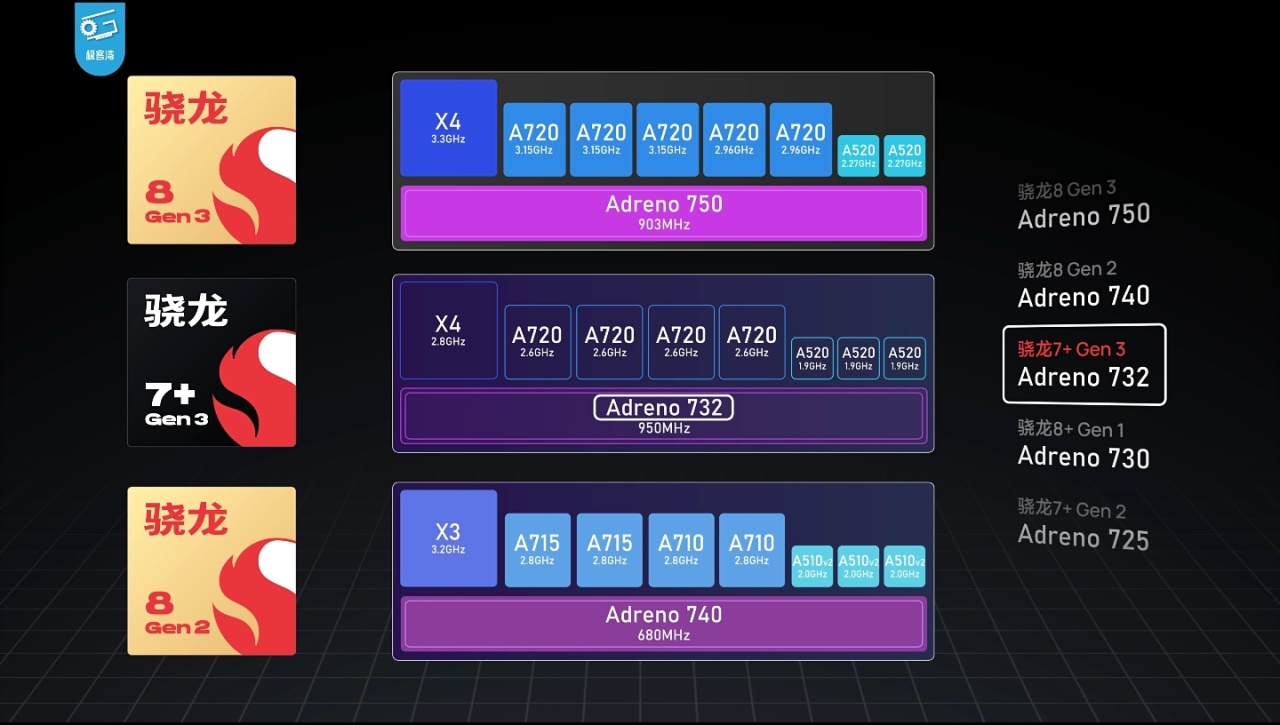Click the 骁龙8+ Gen 1 Adreno 730 list entry
The width and height of the screenshot is (1280, 725).
click(1084, 445)
